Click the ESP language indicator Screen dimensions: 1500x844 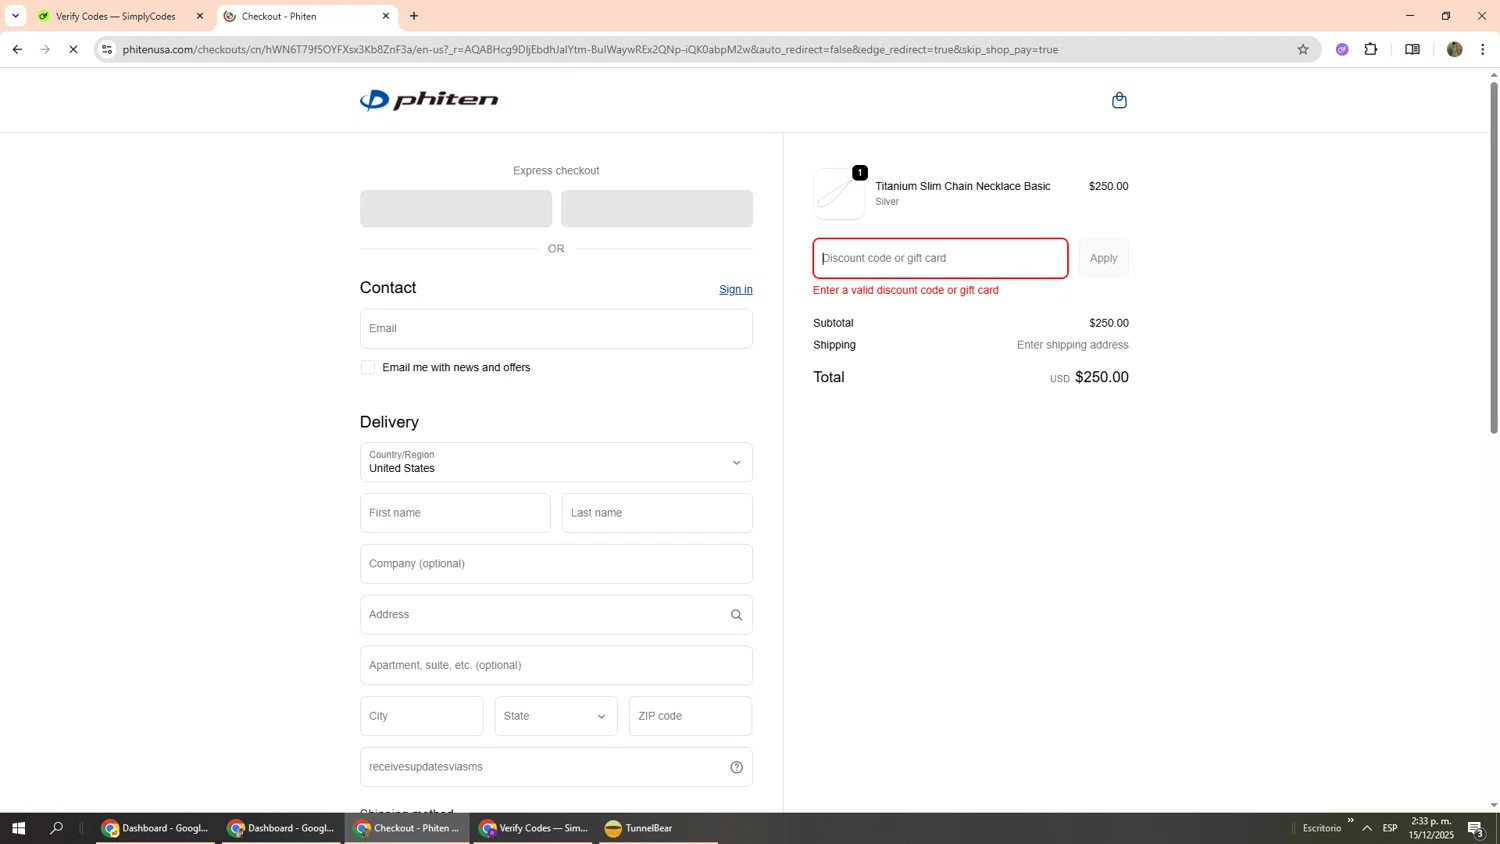pos(1390,828)
